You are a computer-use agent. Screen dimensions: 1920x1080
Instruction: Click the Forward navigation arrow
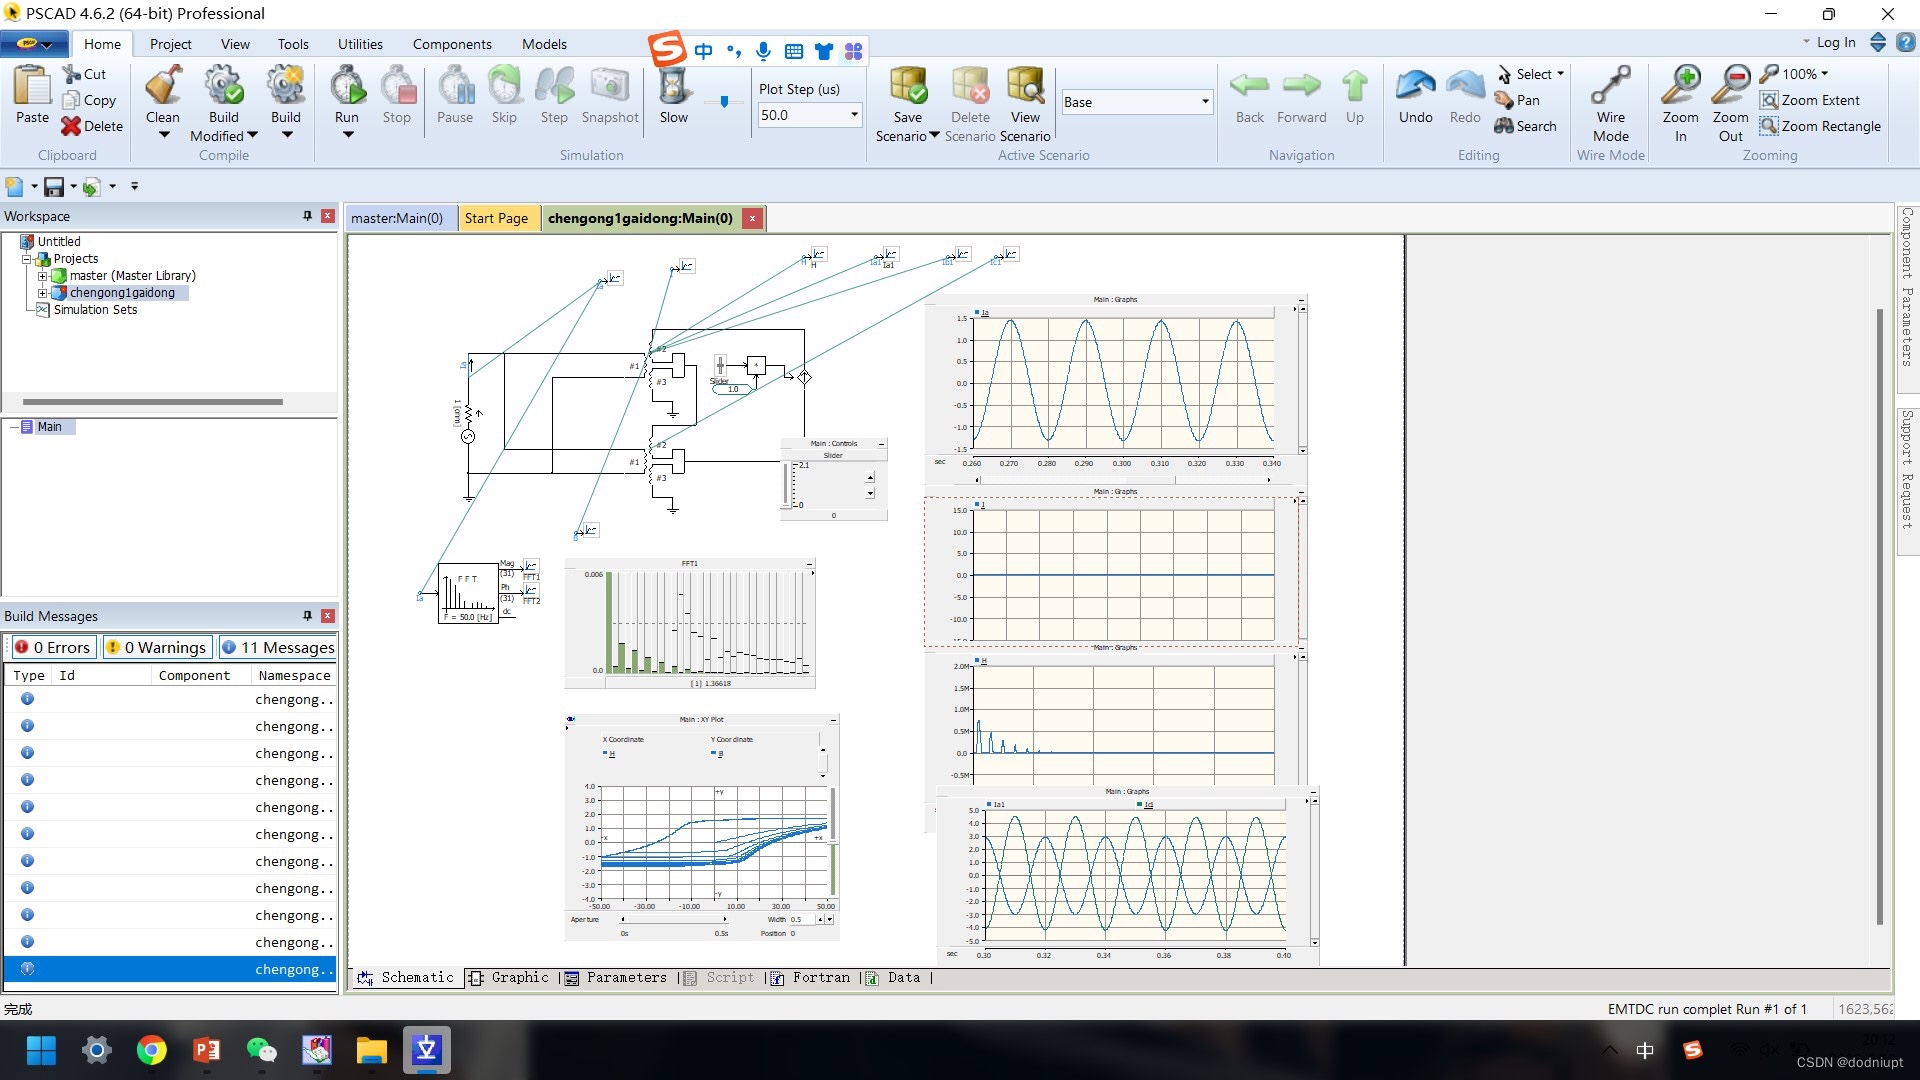pyautogui.click(x=1301, y=86)
